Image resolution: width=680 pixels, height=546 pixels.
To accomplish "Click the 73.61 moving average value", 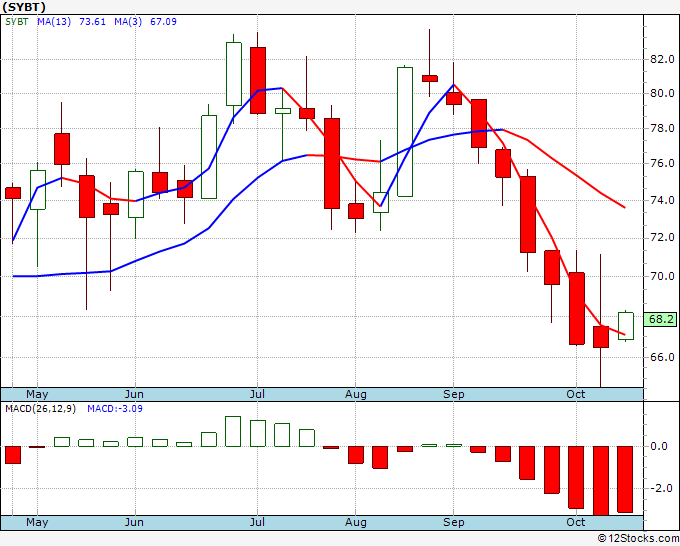I will [x=92, y=22].
